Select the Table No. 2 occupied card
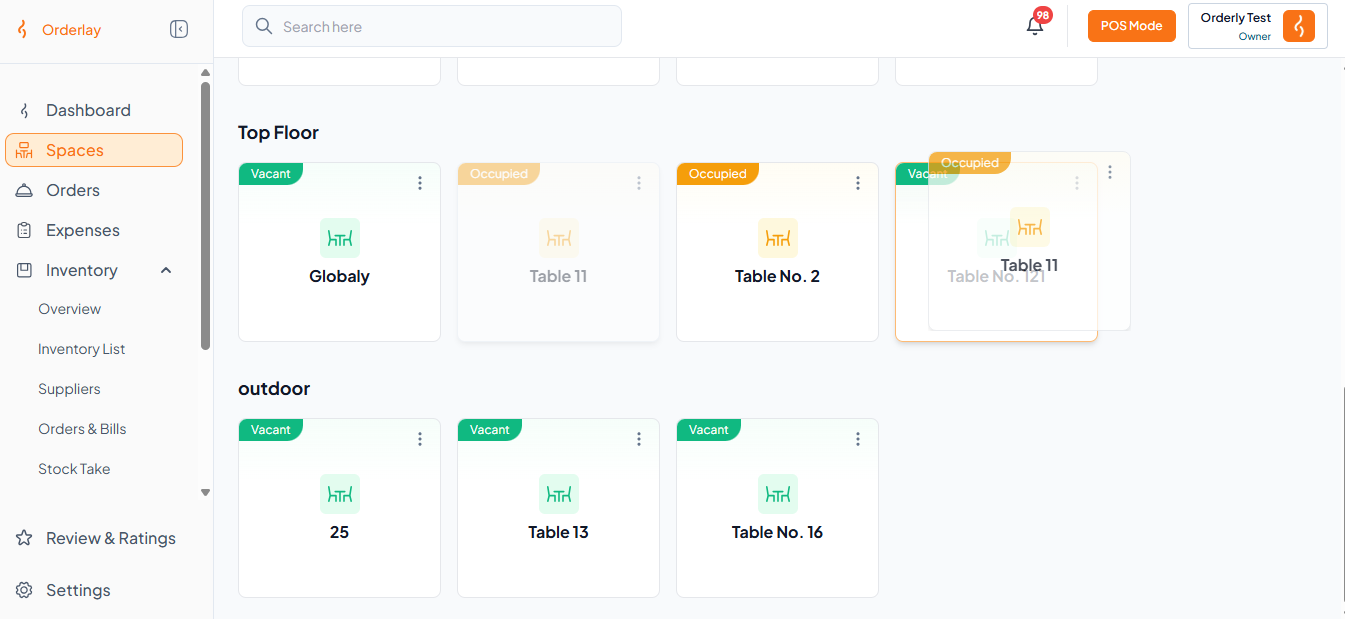1345x619 pixels. 777,252
